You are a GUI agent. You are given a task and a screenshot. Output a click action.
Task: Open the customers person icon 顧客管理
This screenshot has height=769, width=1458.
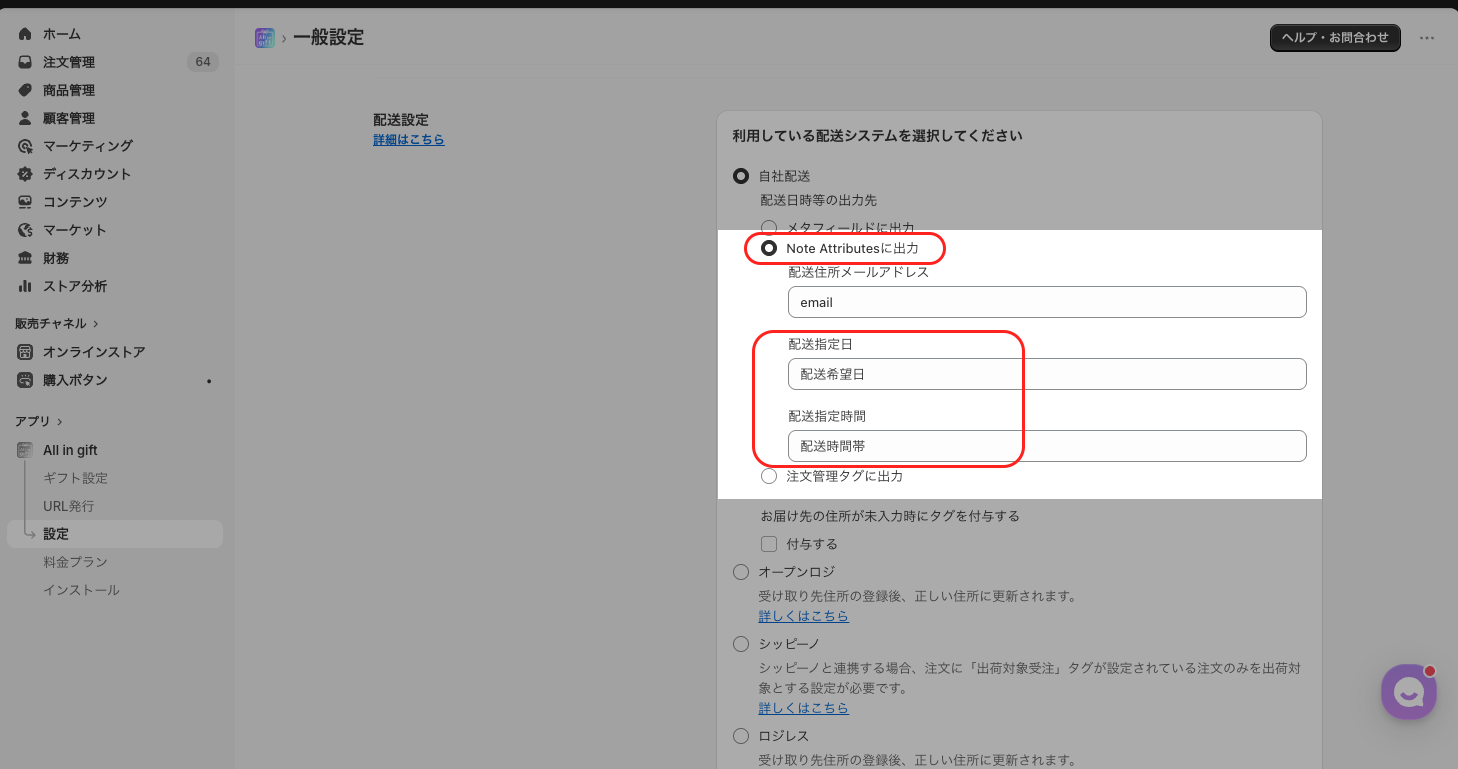(25, 118)
